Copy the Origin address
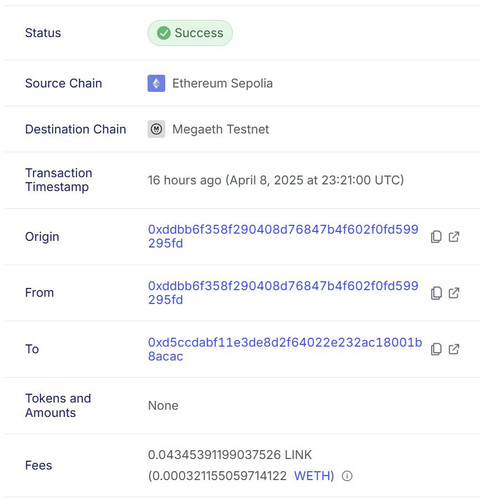Image resolution: width=480 pixels, height=500 pixels. point(436,237)
